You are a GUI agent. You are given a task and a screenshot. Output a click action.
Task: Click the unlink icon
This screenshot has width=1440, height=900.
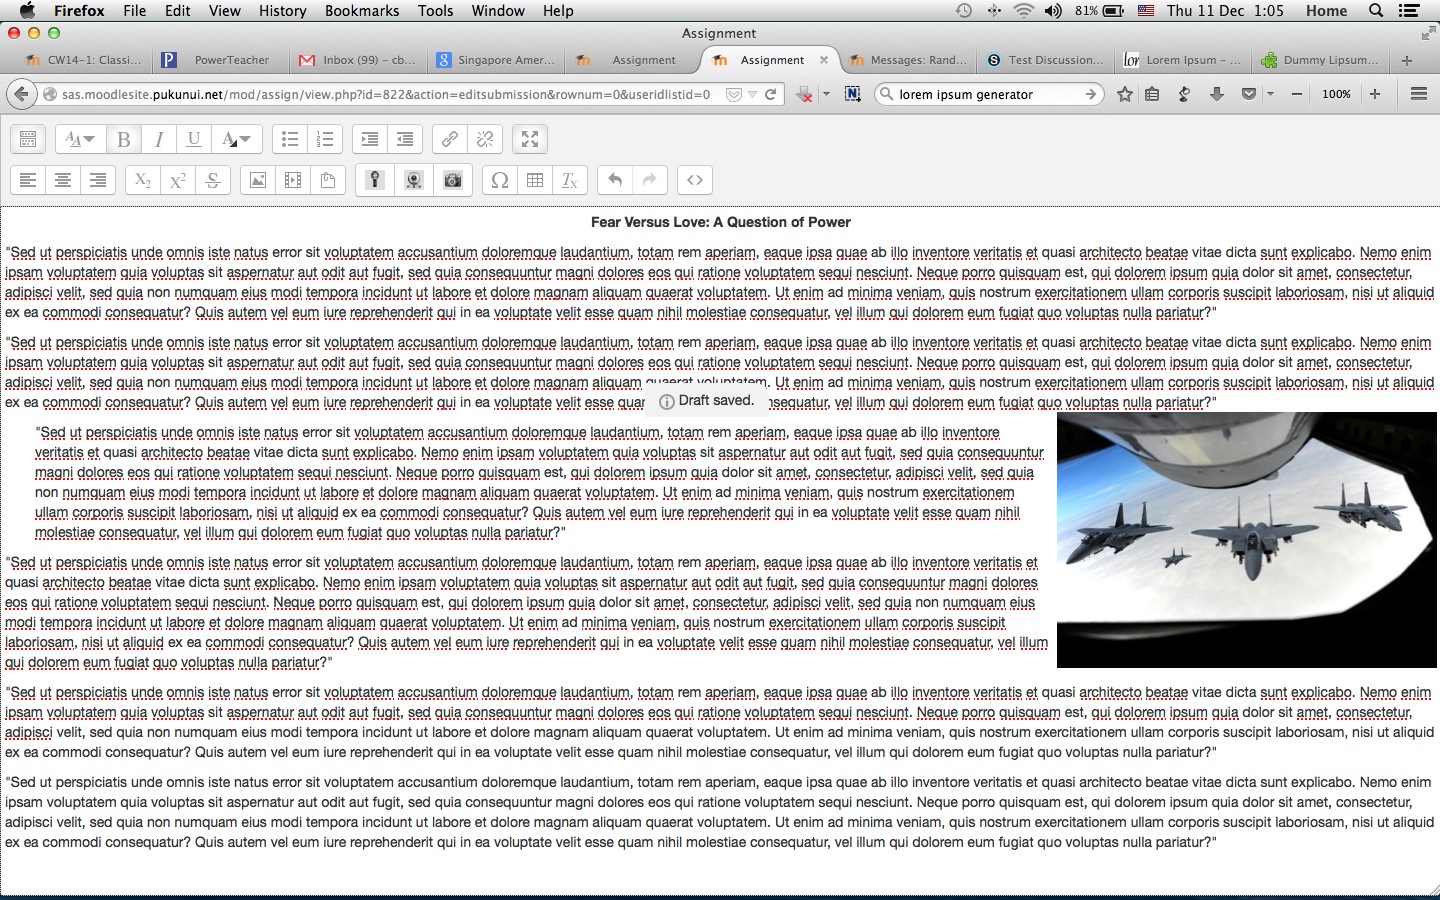coord(485,139)
